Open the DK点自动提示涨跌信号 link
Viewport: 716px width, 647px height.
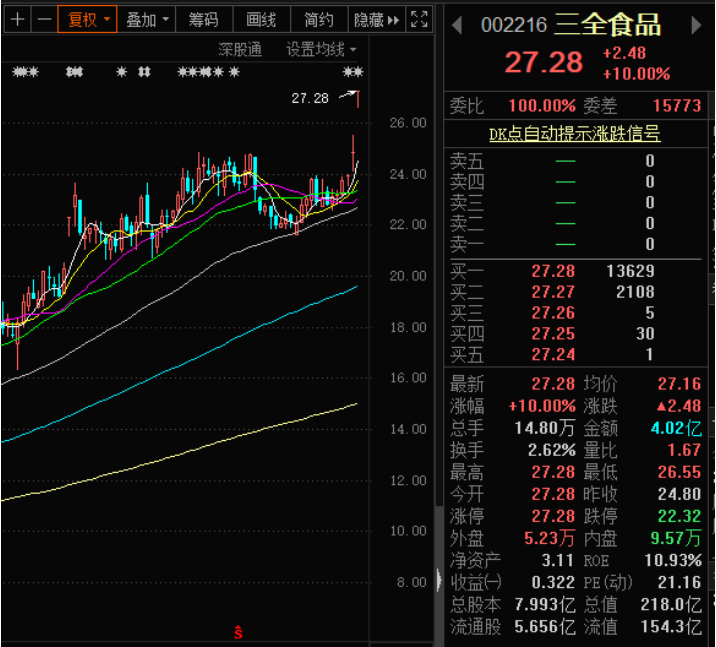click(575, 133)
